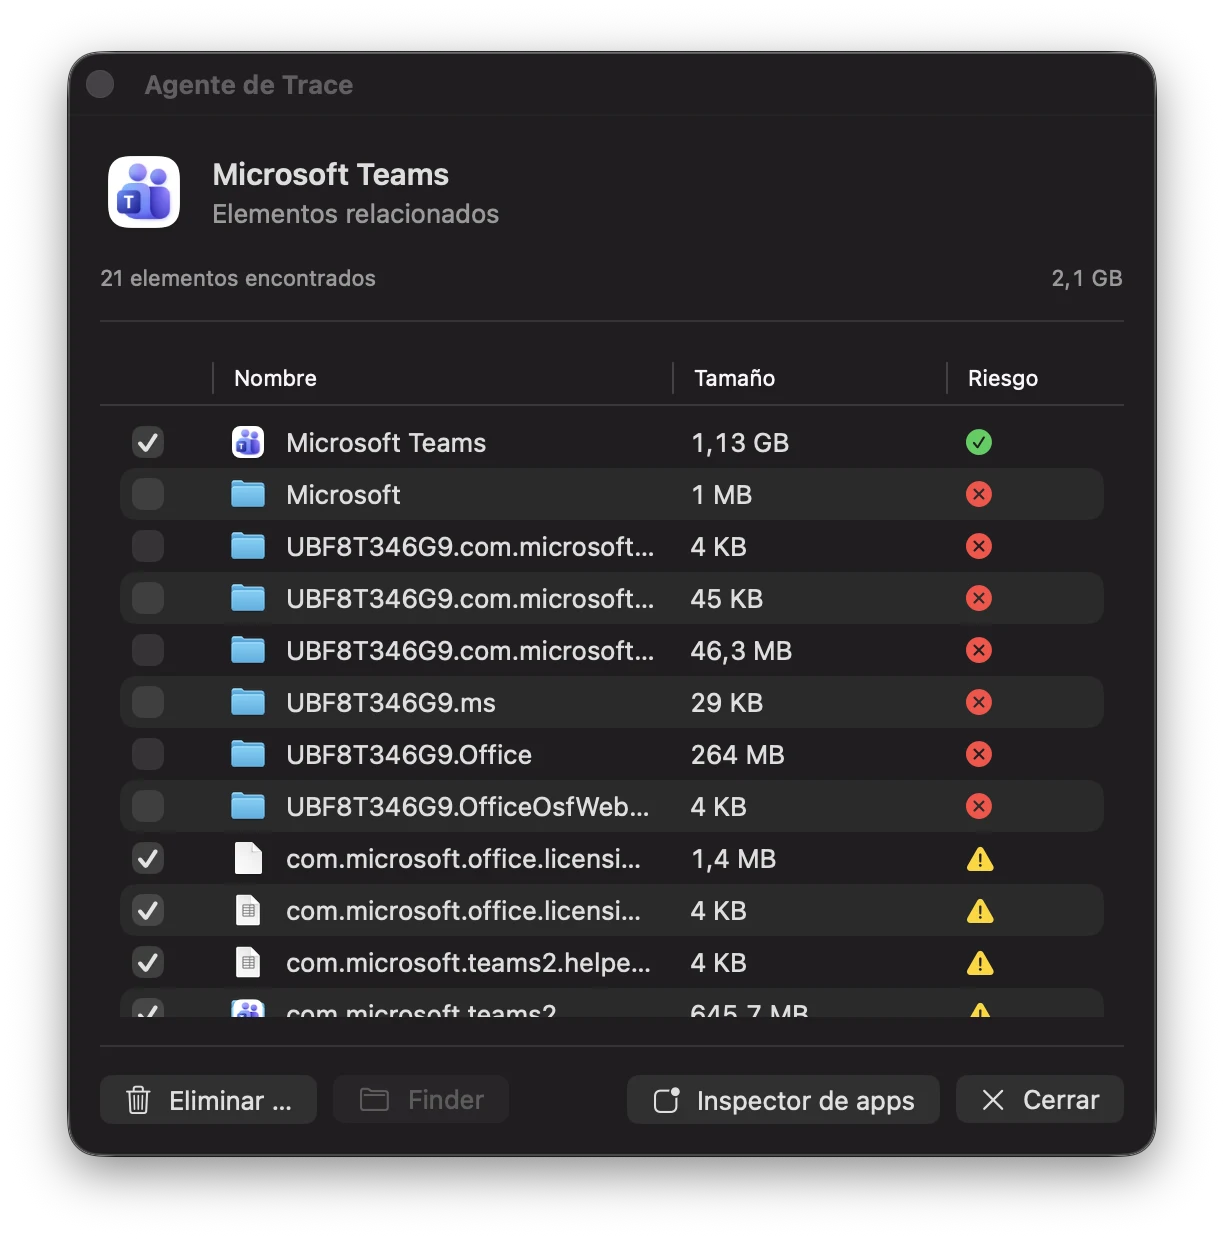The image size is (1224, 1240).
Task: Click folder icon of UBF8T346G9.OfficeOsfWeb row
Action: [248, 806]
